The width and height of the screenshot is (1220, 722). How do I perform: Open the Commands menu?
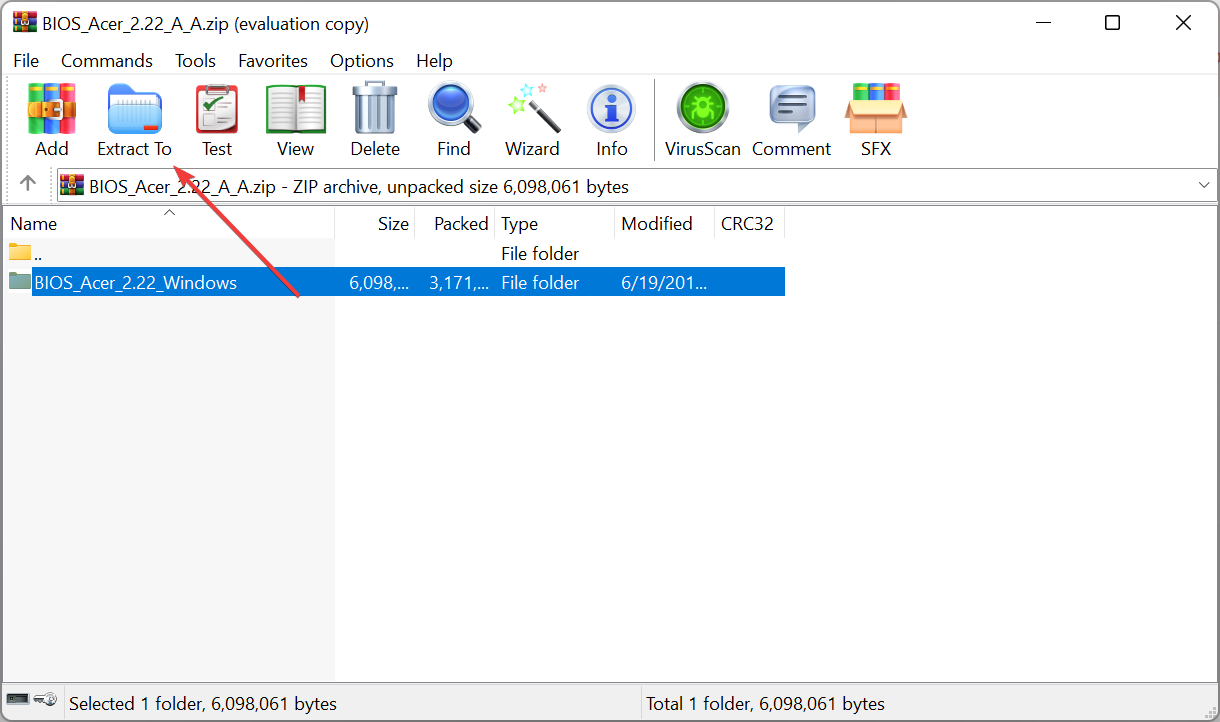[107, 61]
